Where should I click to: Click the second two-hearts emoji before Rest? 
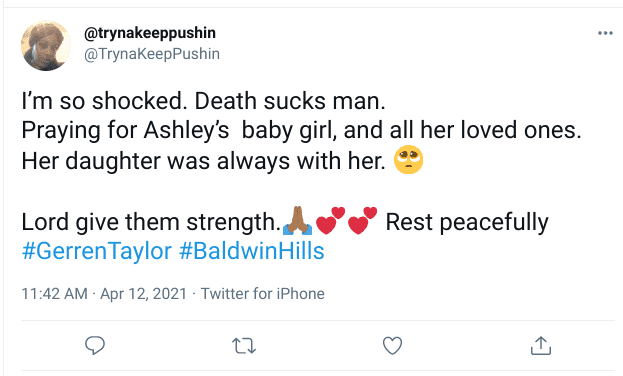[x=362, y=220]
